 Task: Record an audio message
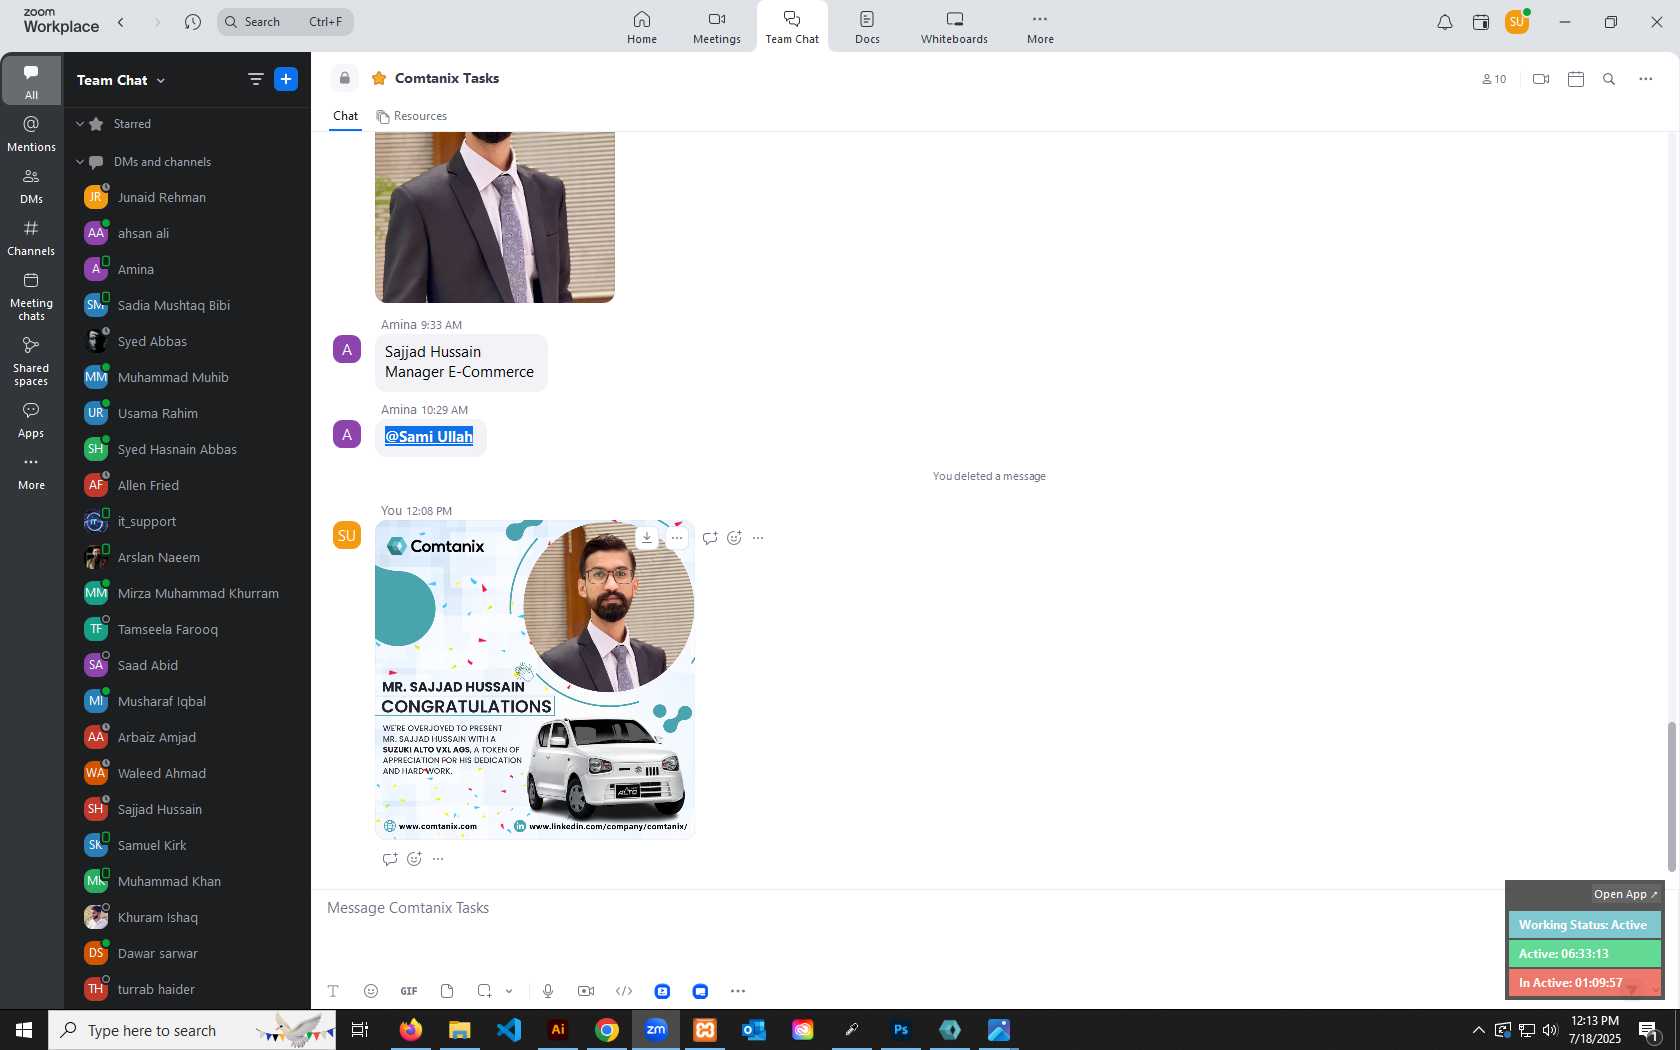[x=548, y=991]
